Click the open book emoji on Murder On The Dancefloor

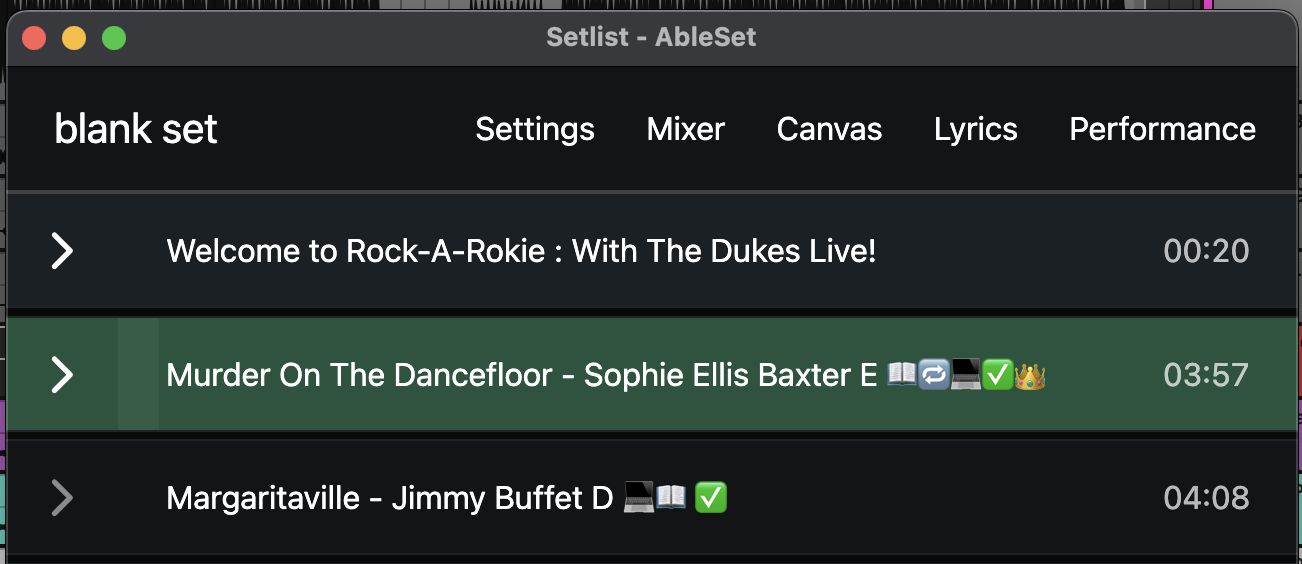pos(902,376)
